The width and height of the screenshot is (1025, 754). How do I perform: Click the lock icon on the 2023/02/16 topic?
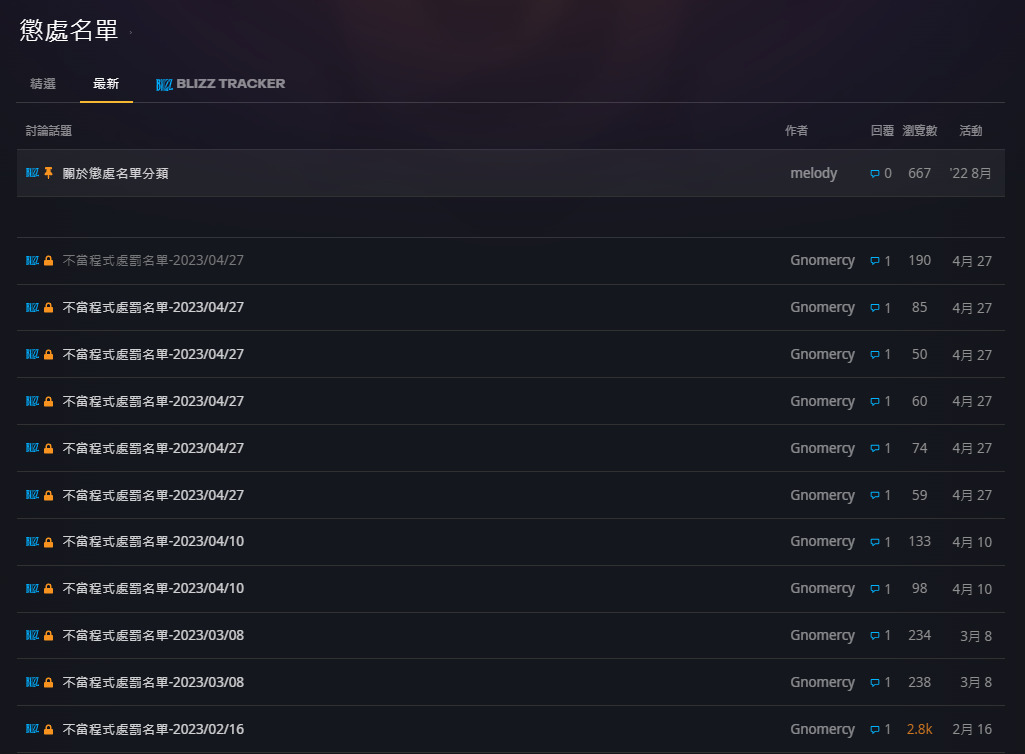pos(48,729)
